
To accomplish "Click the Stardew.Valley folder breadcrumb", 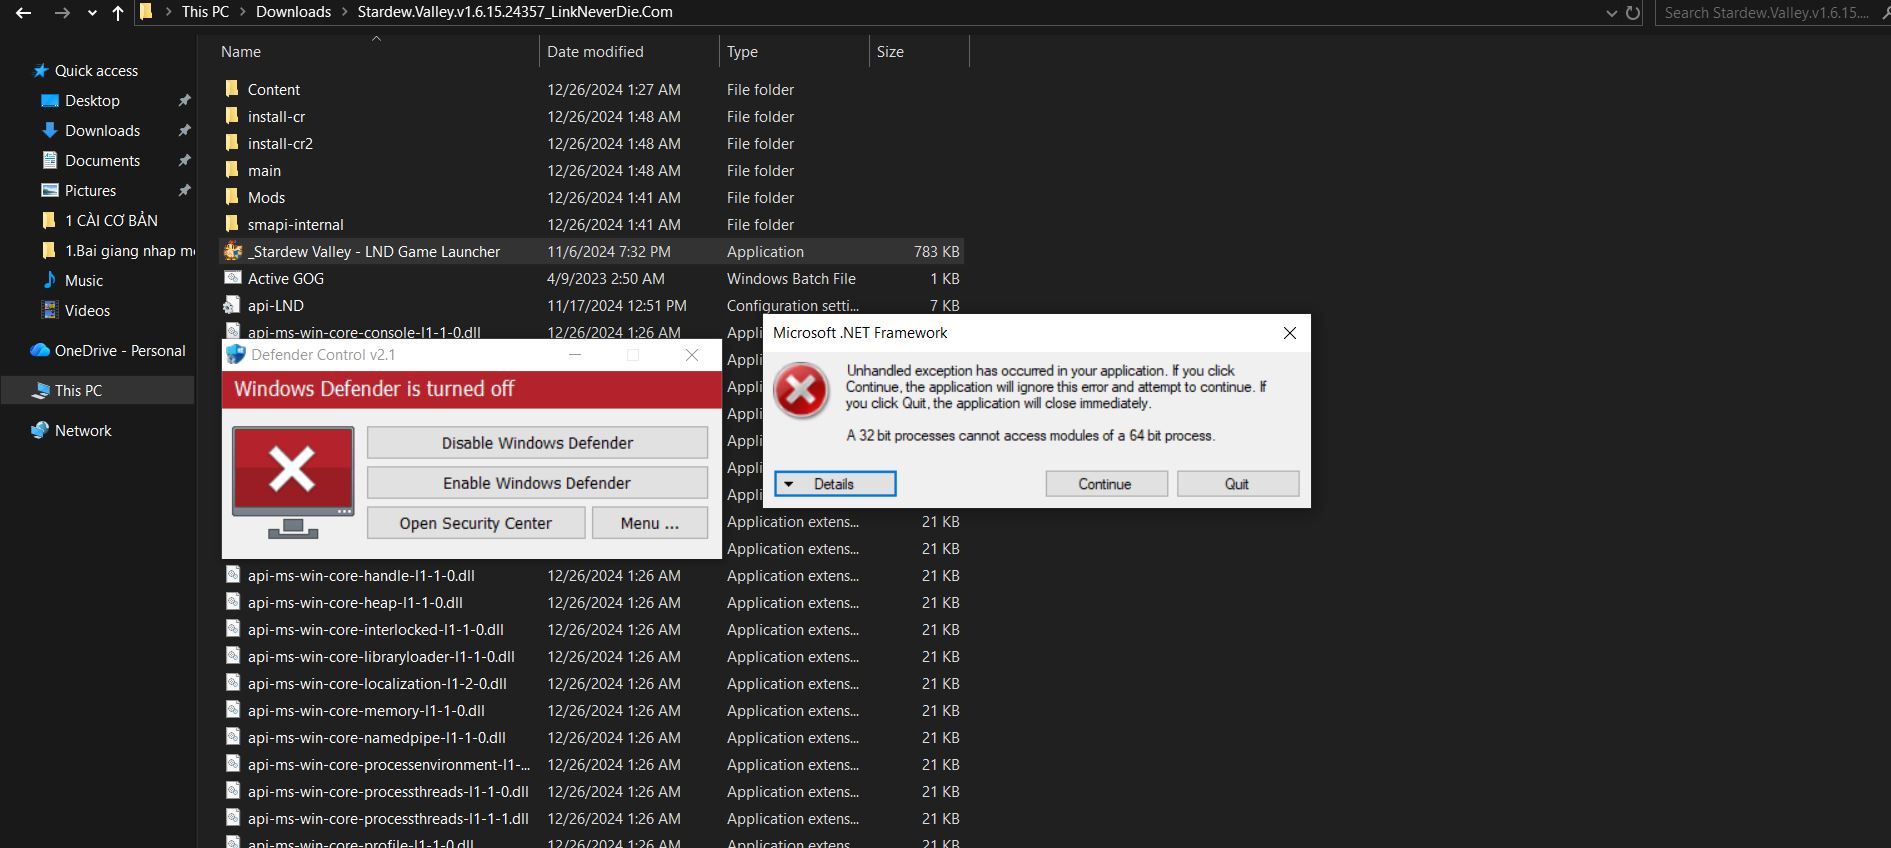I will (x=515, y=12).
